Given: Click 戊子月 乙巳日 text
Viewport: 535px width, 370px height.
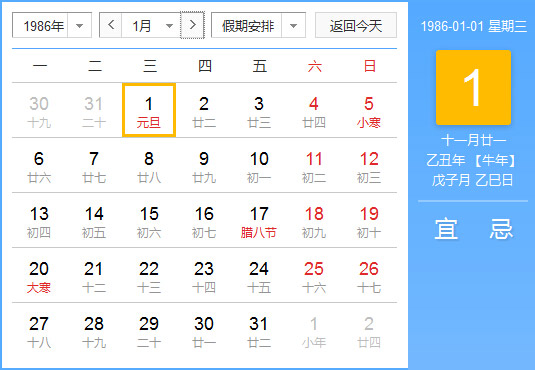Looking at the screenshot, I should pyautogui.click(x=473, y=180).
